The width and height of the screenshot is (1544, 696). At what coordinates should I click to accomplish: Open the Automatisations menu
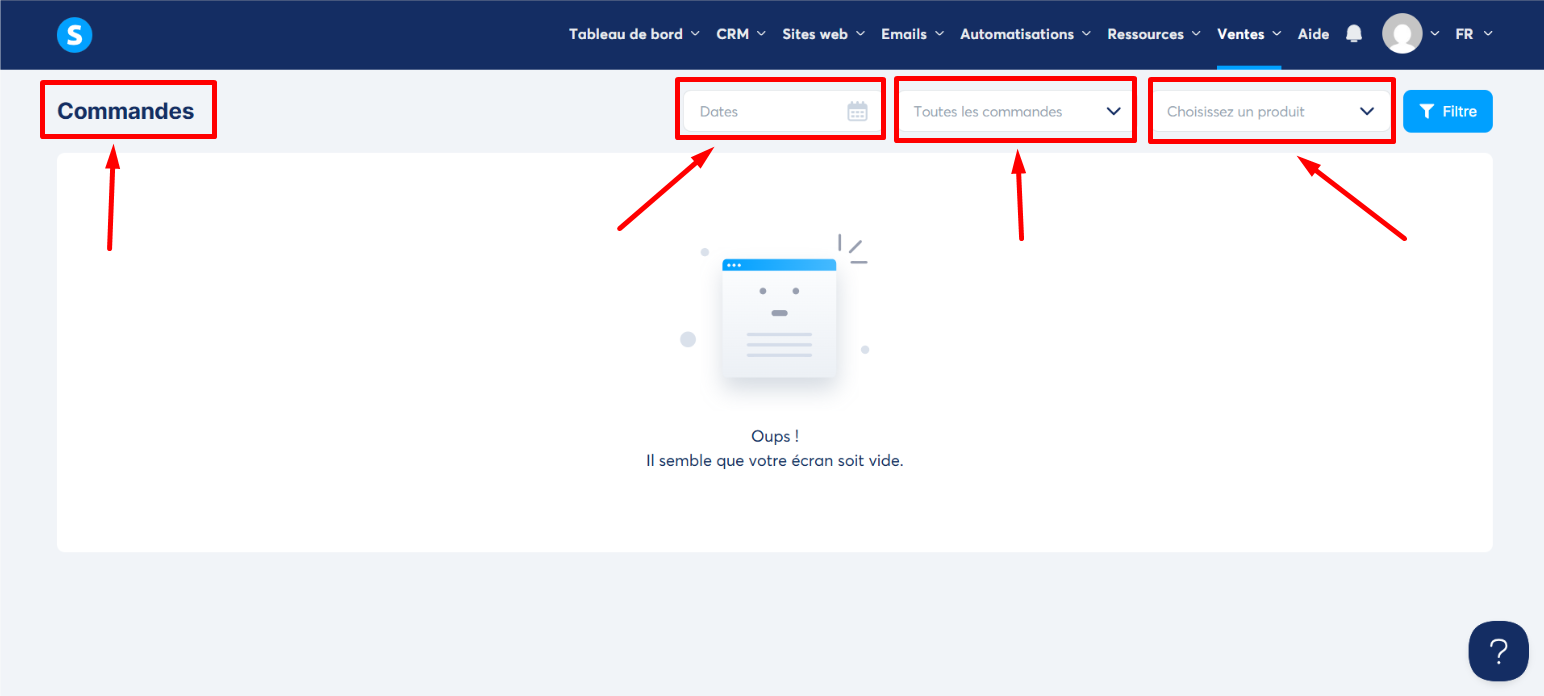(x=1025, y=34)
